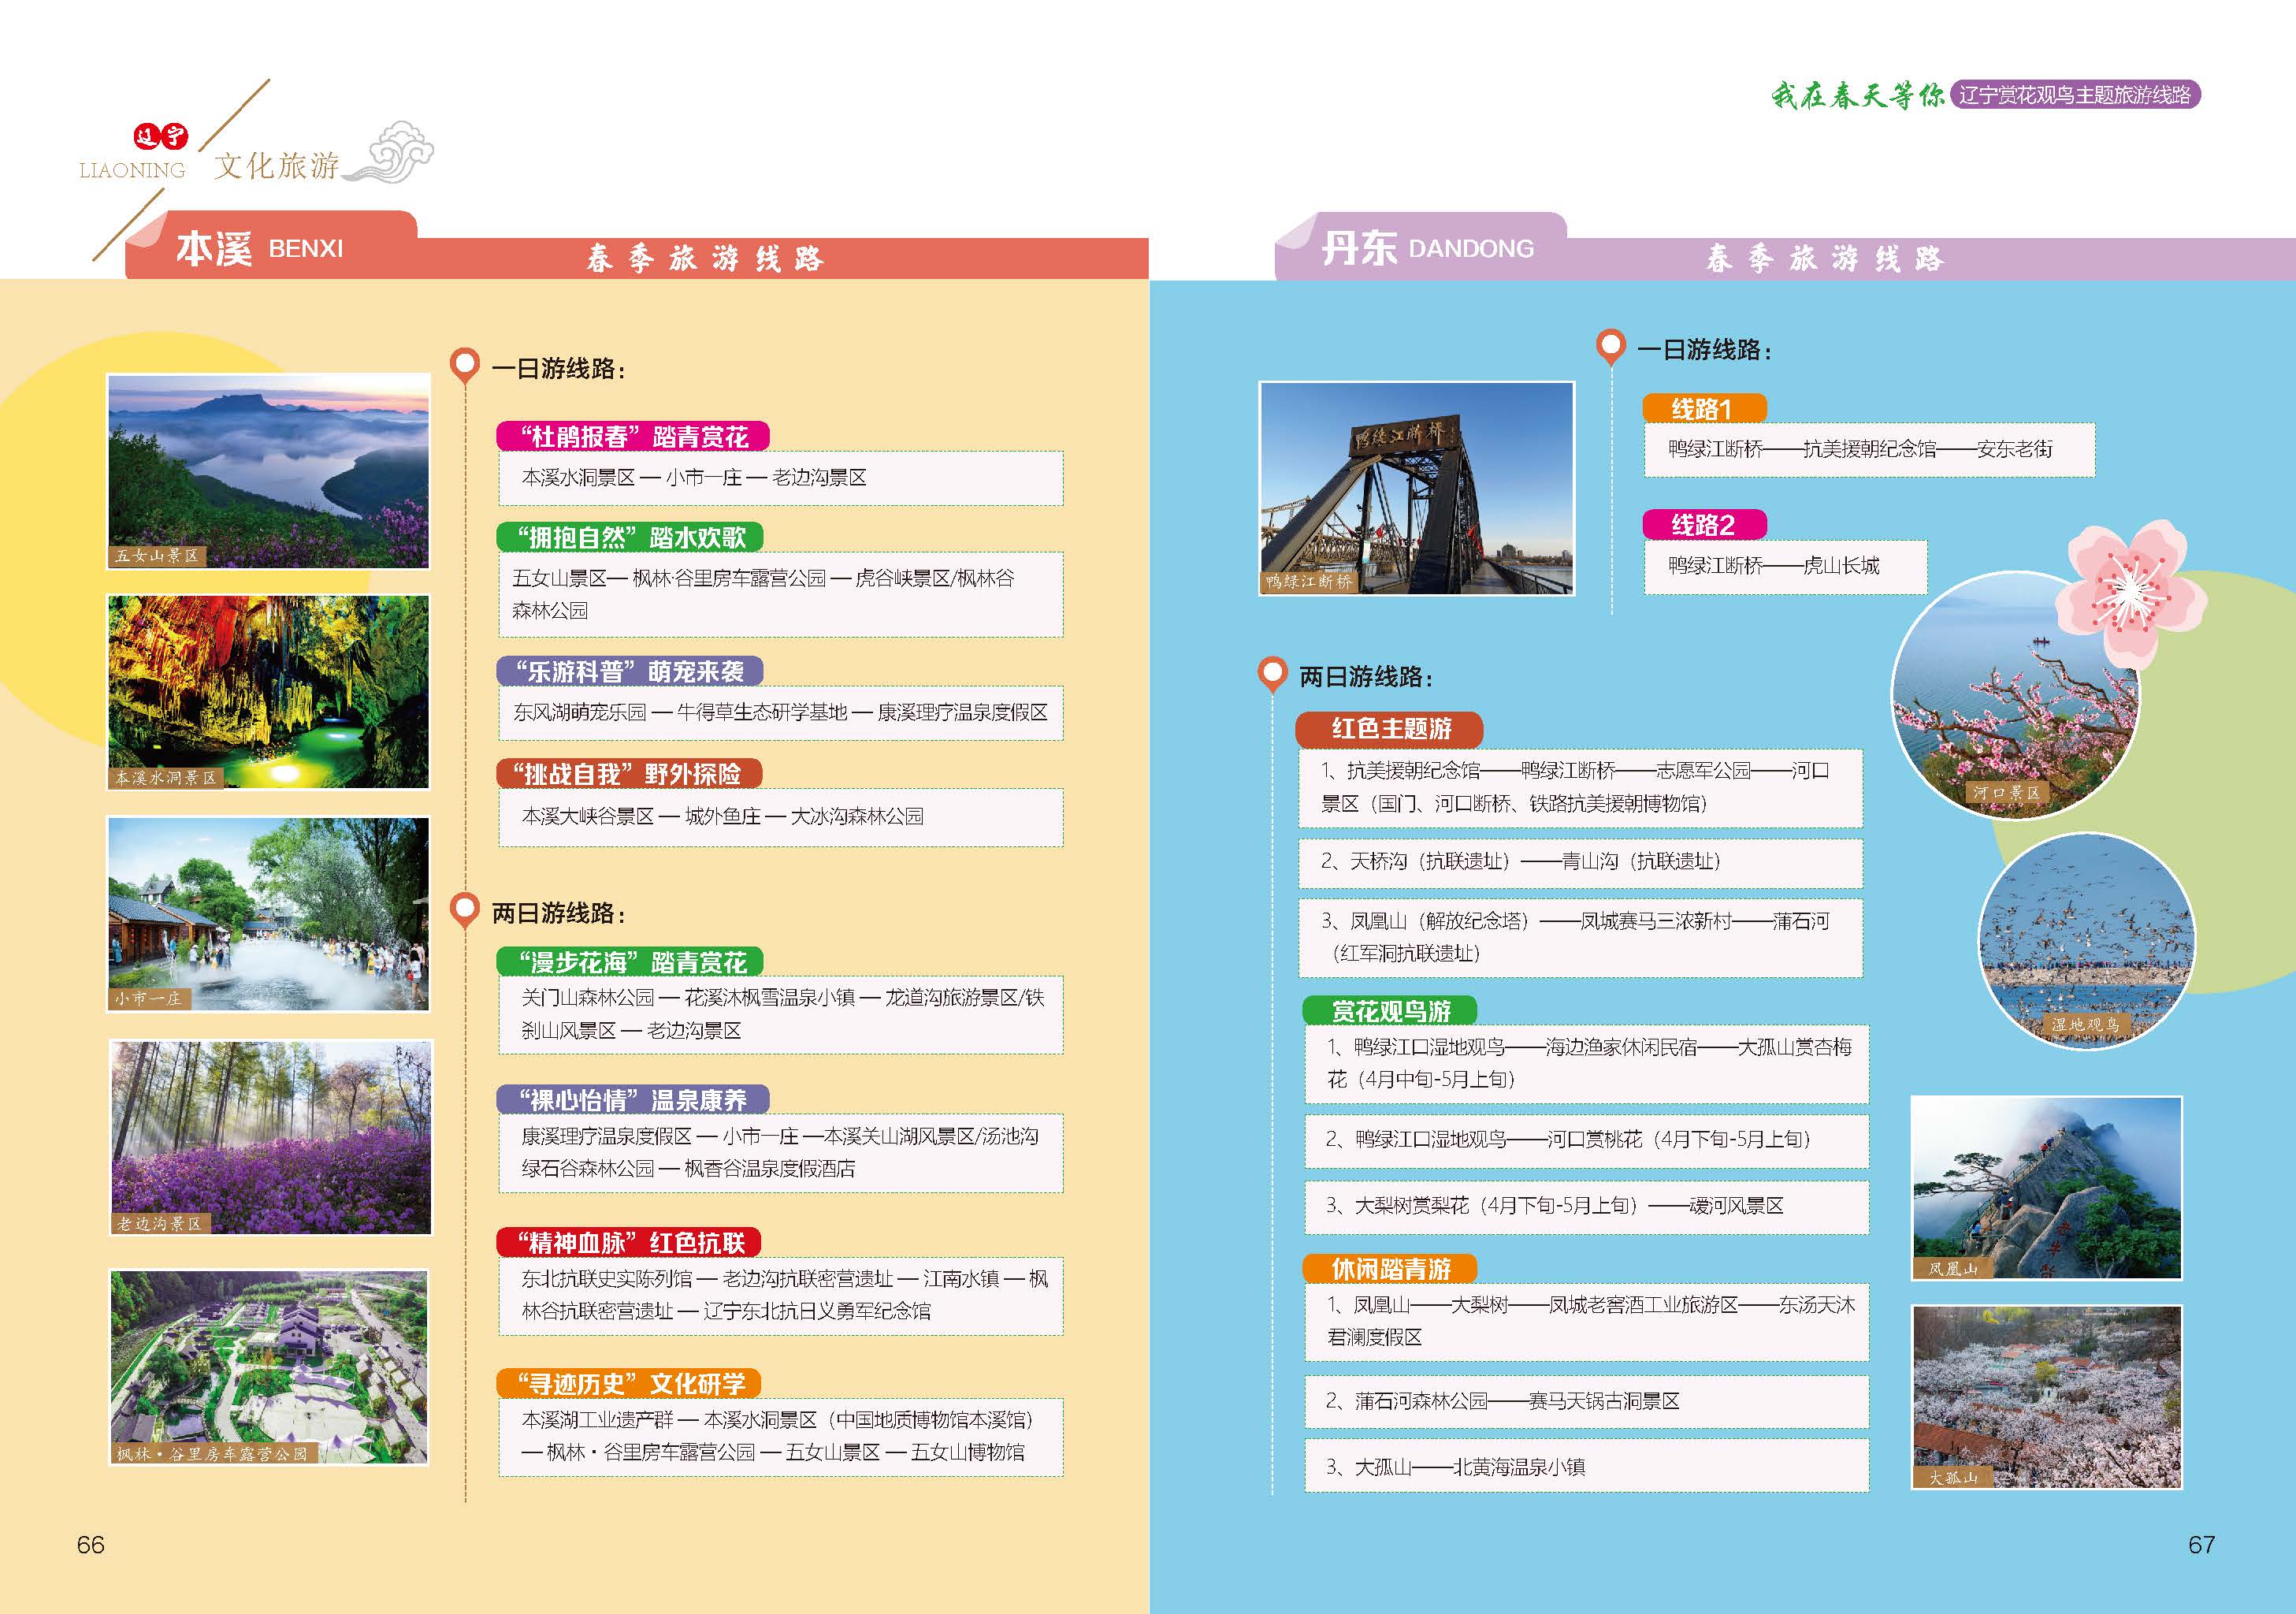Open the 五女山景区 photo
Image resolution: width=2296 pixels, height=1614 pixels.
tap(269, 471)
